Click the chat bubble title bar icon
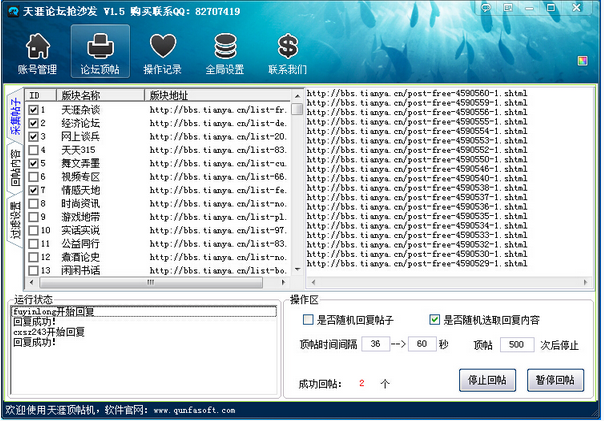The image size is (604, 421). click(x=487, y=8)
